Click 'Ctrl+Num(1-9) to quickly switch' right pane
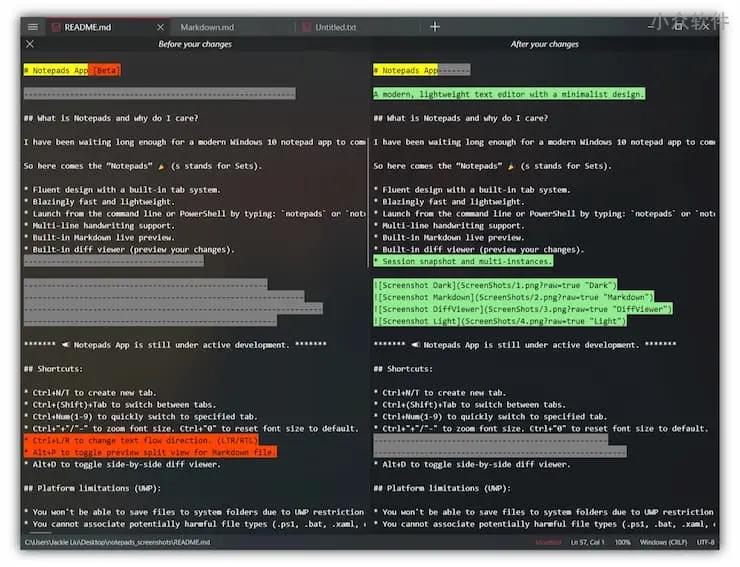740x567 pixels. tap(490, 417)
